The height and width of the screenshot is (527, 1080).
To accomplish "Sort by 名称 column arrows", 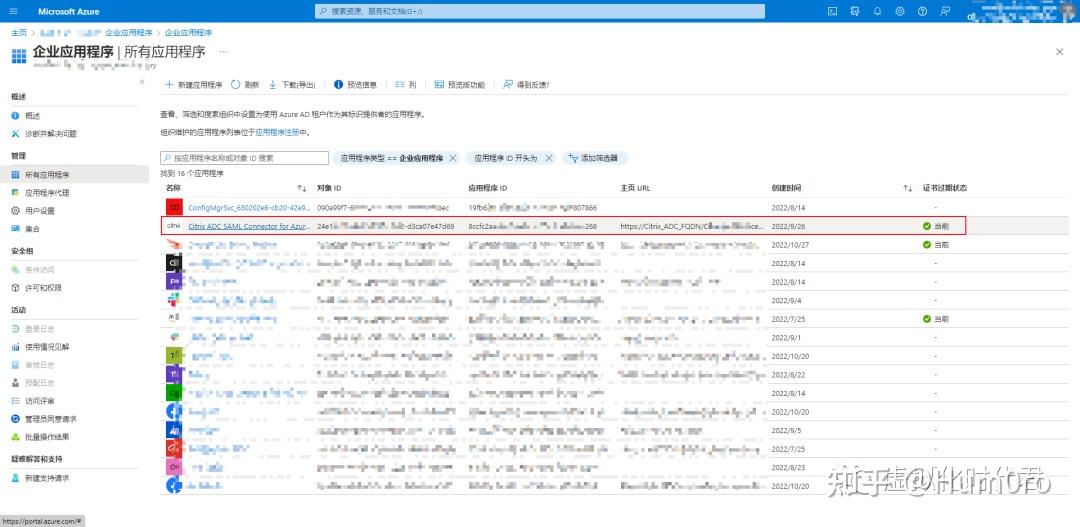I will point(302,188).
